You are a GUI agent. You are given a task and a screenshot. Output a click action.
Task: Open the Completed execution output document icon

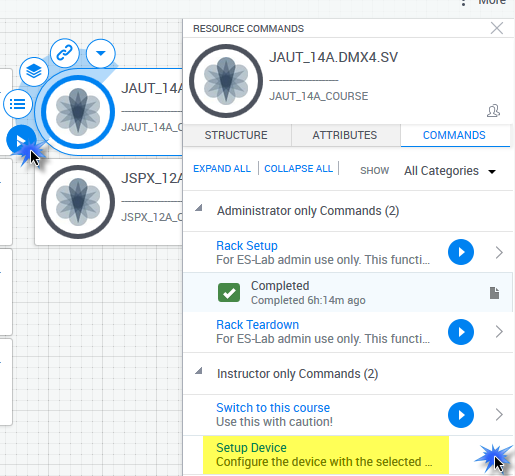(495, 293)
